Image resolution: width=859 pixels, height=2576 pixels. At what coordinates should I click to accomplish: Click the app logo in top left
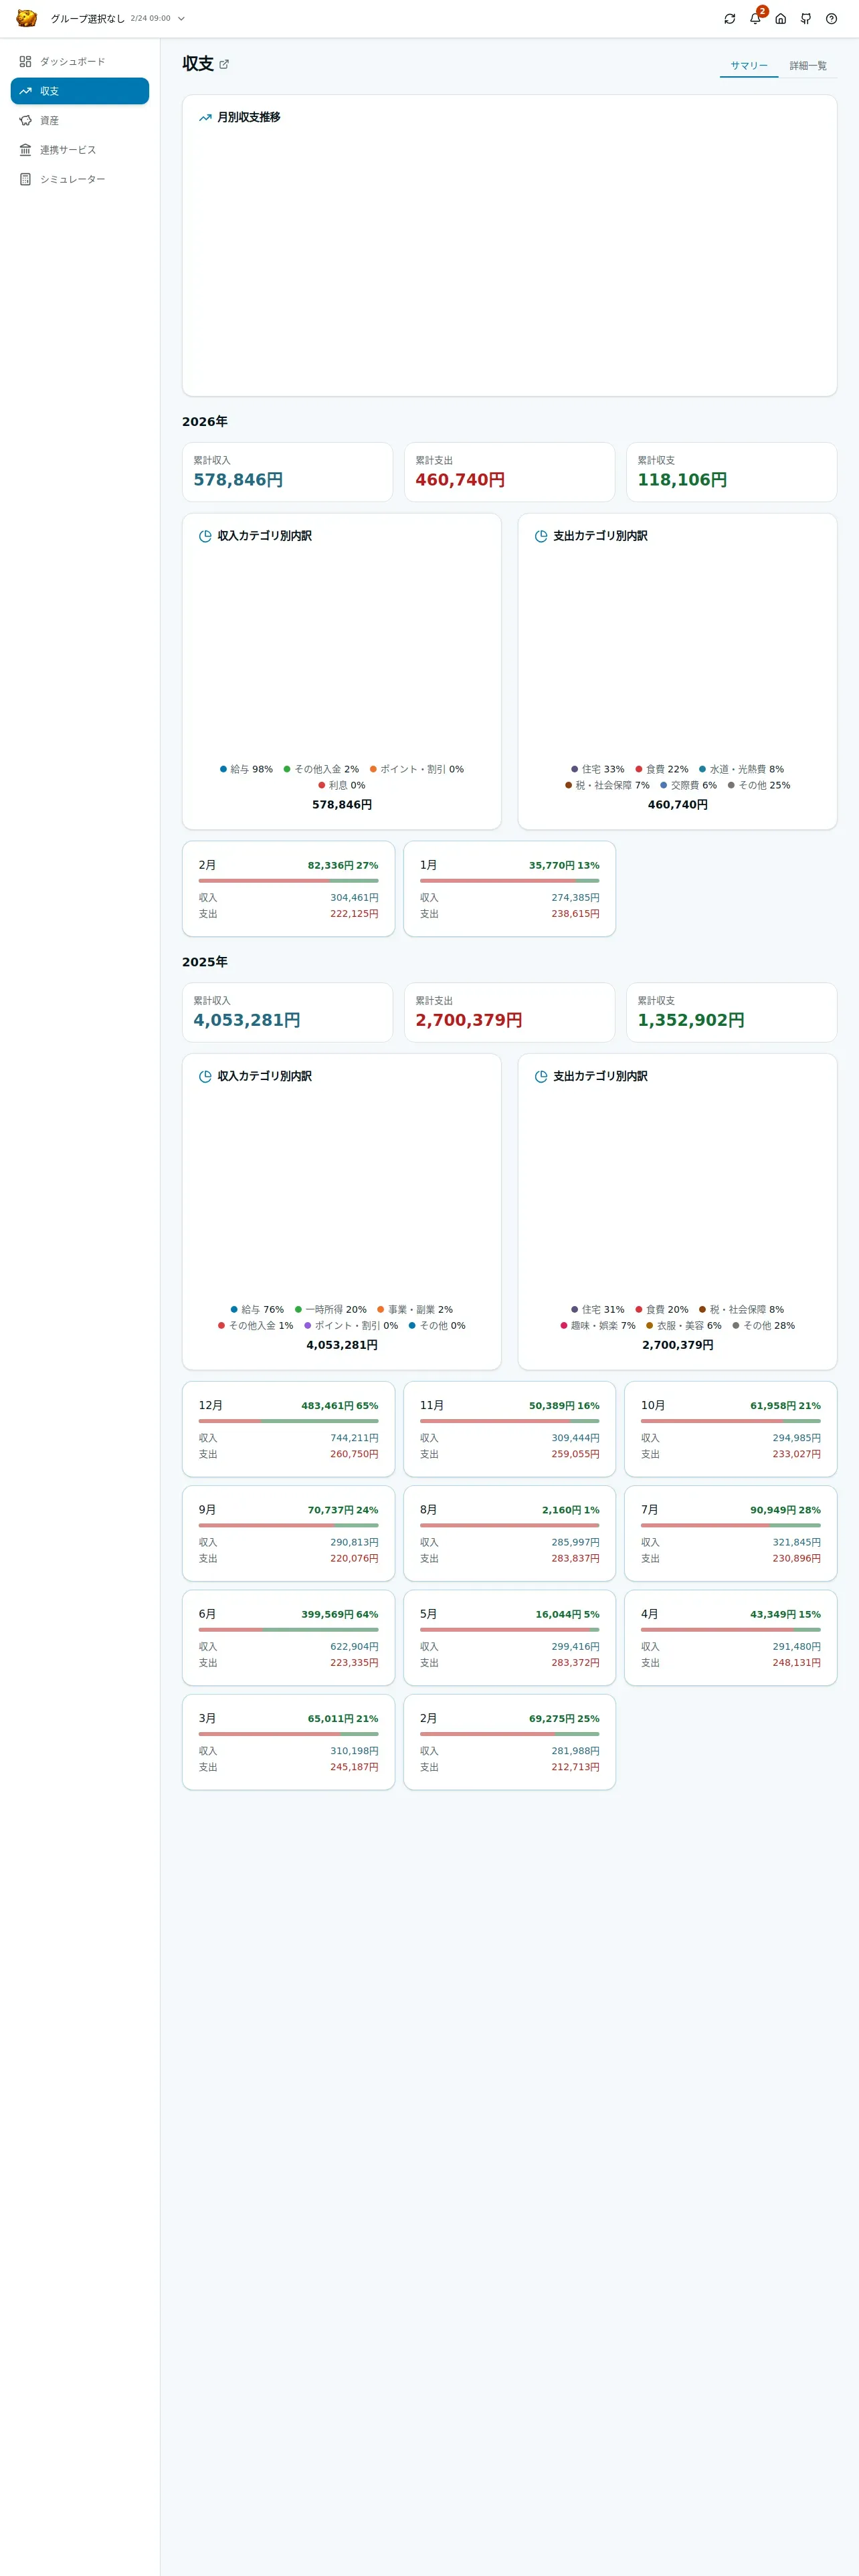(x=27, y=18)
